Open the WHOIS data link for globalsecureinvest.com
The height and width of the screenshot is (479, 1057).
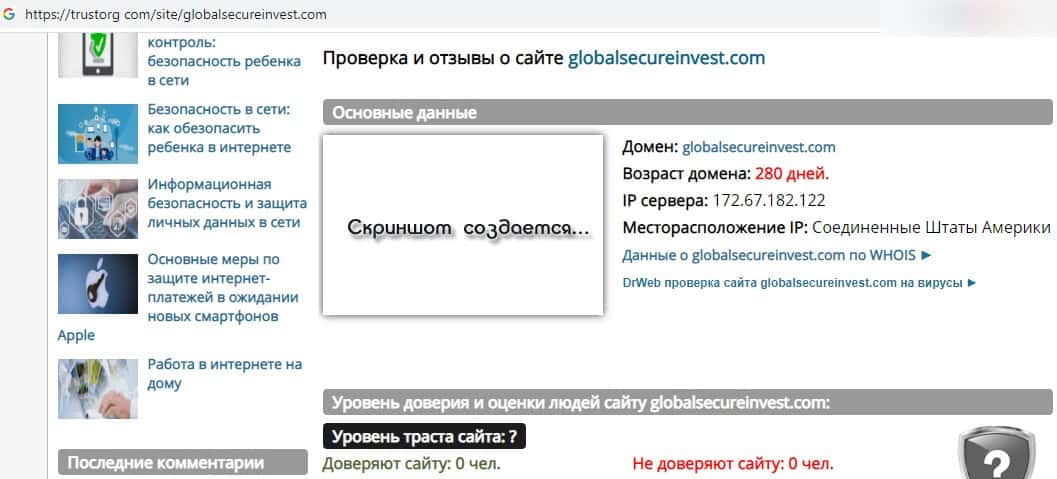(x=777, y=255)
